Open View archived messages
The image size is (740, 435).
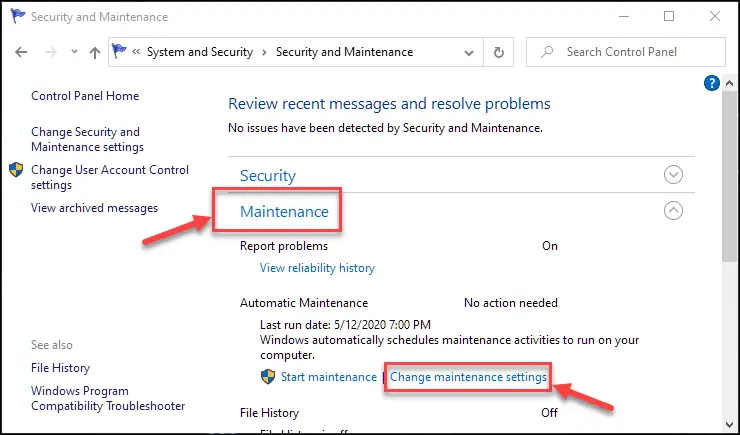coord(94,208)
